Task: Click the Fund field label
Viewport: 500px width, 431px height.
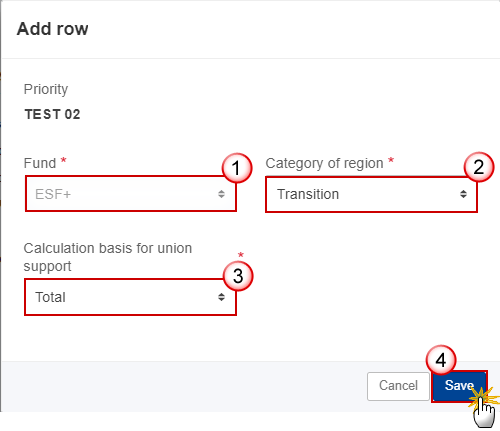Action: (x=40, y=163)
